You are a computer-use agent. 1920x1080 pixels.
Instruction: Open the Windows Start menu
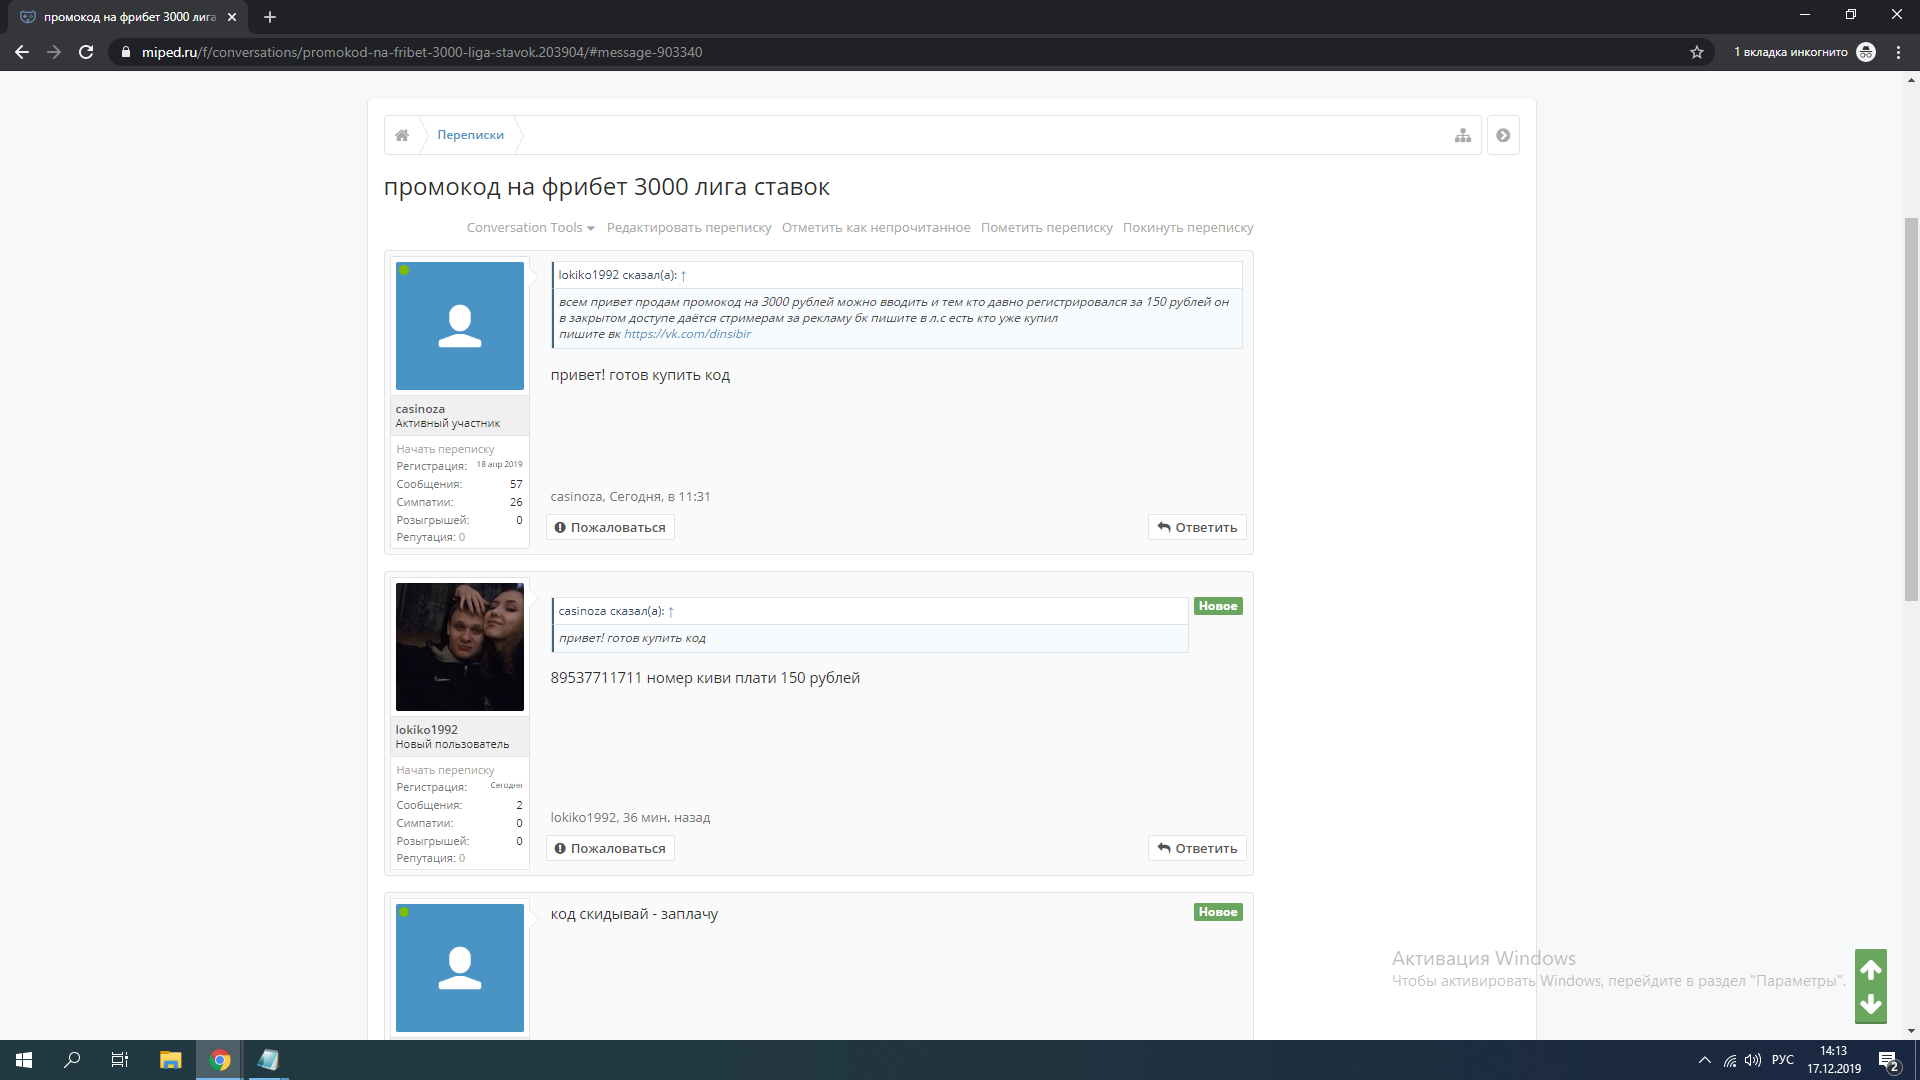point(24,1060)
